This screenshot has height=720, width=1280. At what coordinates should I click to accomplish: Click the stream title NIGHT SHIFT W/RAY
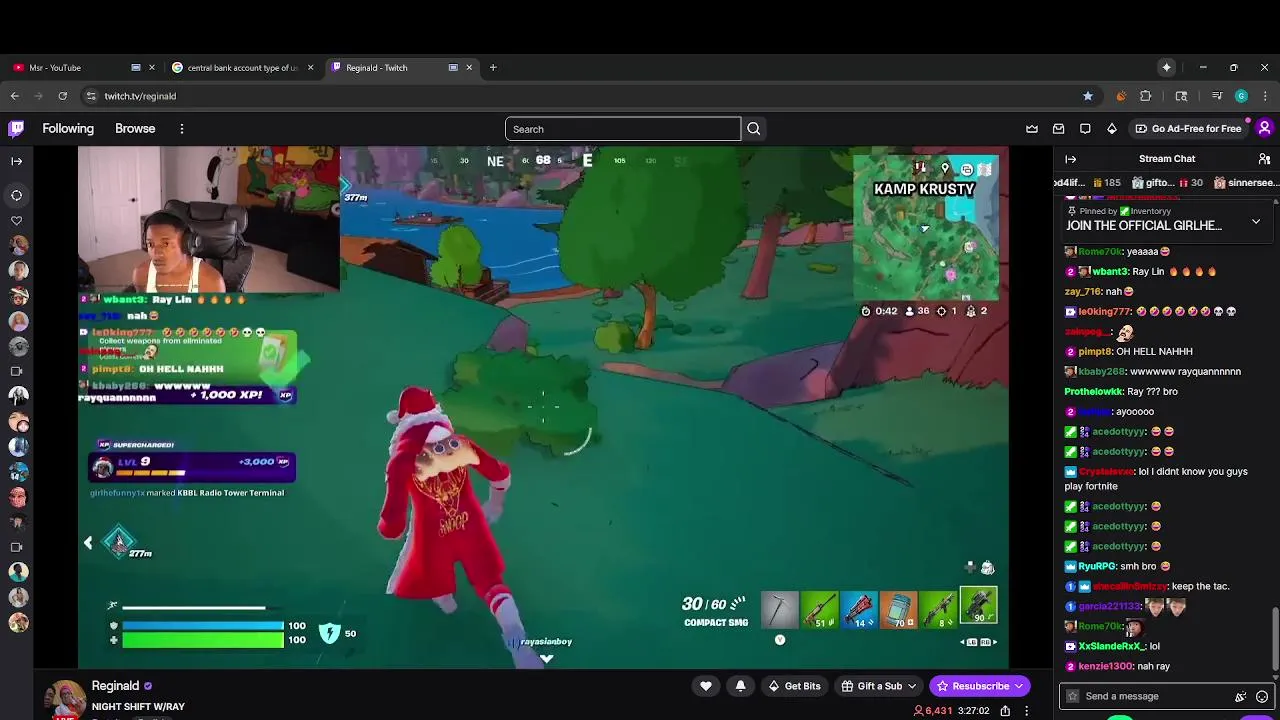pyautogui.click(x=138, y=707)
